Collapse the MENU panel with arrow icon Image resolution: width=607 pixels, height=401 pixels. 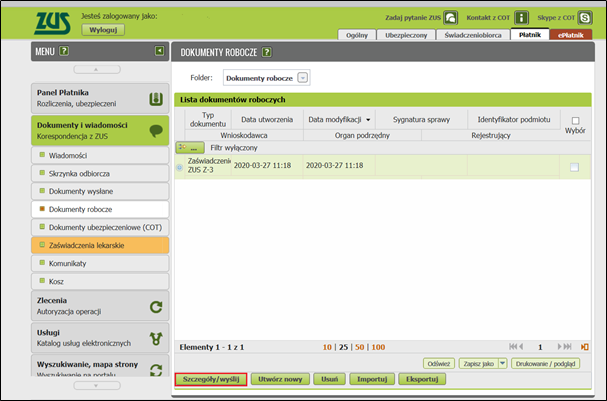coord(159,51)
